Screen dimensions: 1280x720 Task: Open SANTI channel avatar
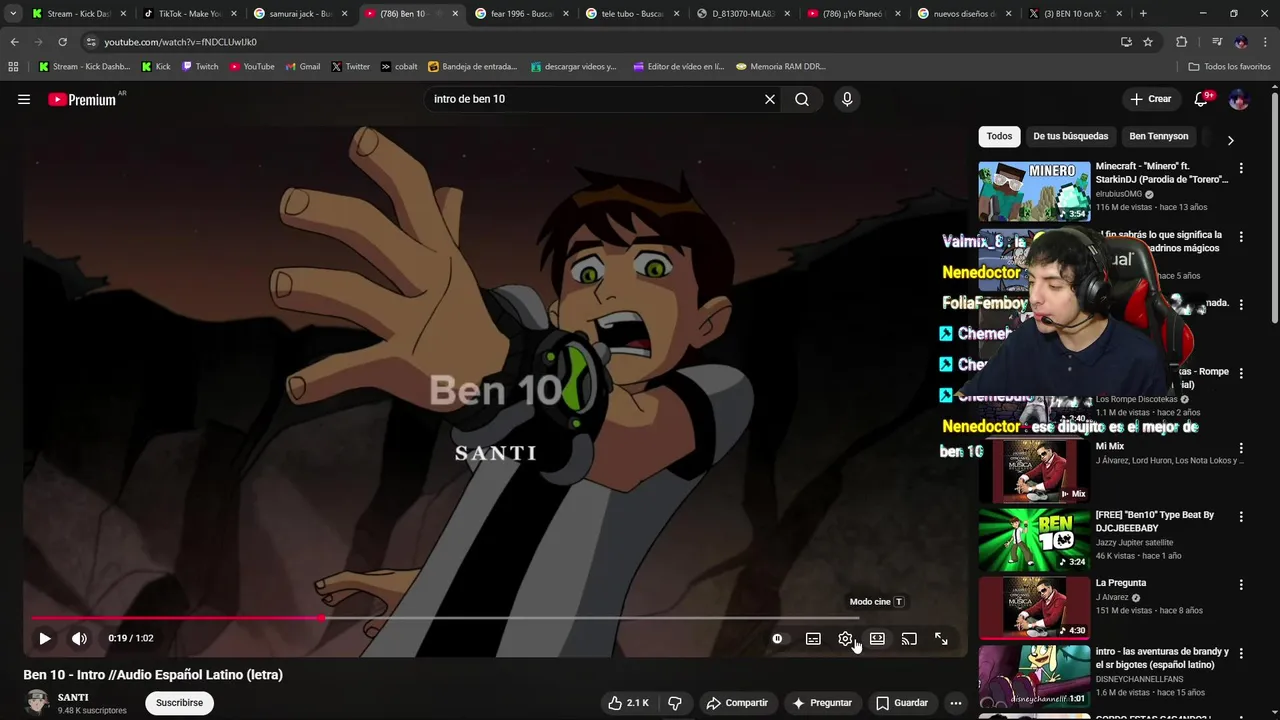37,703
